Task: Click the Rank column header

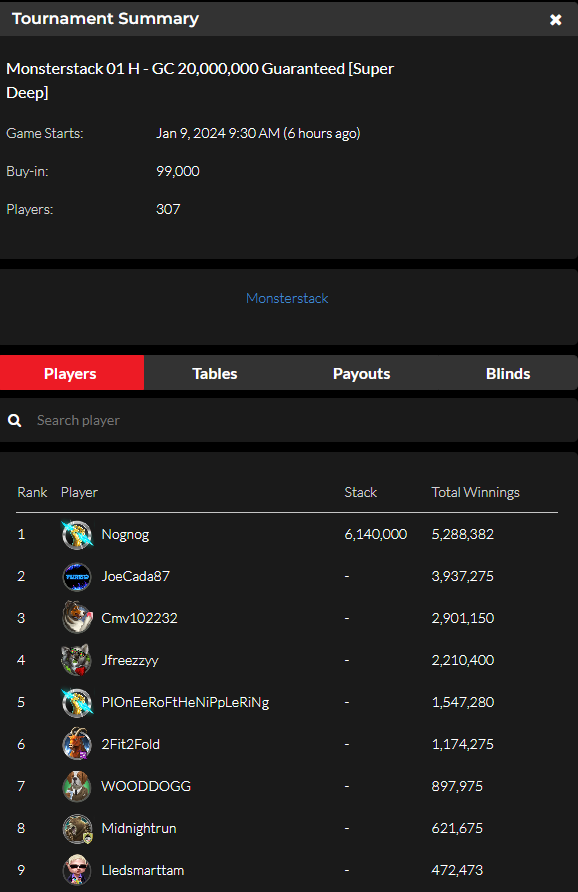Action: point(32,492)
